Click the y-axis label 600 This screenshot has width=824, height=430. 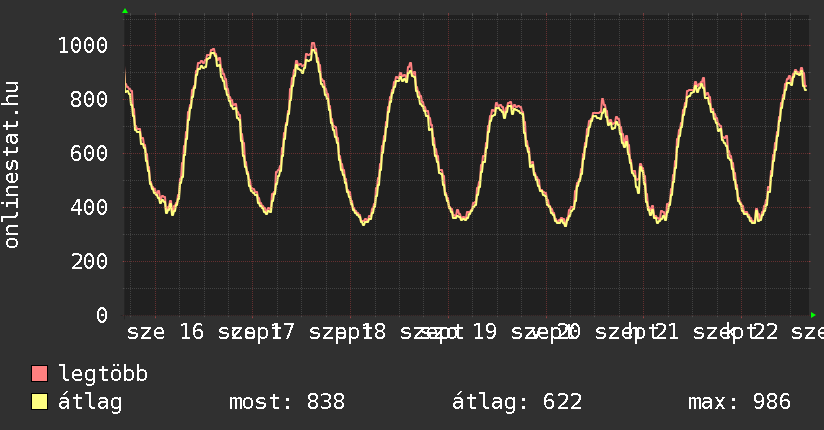click(89, 153)
